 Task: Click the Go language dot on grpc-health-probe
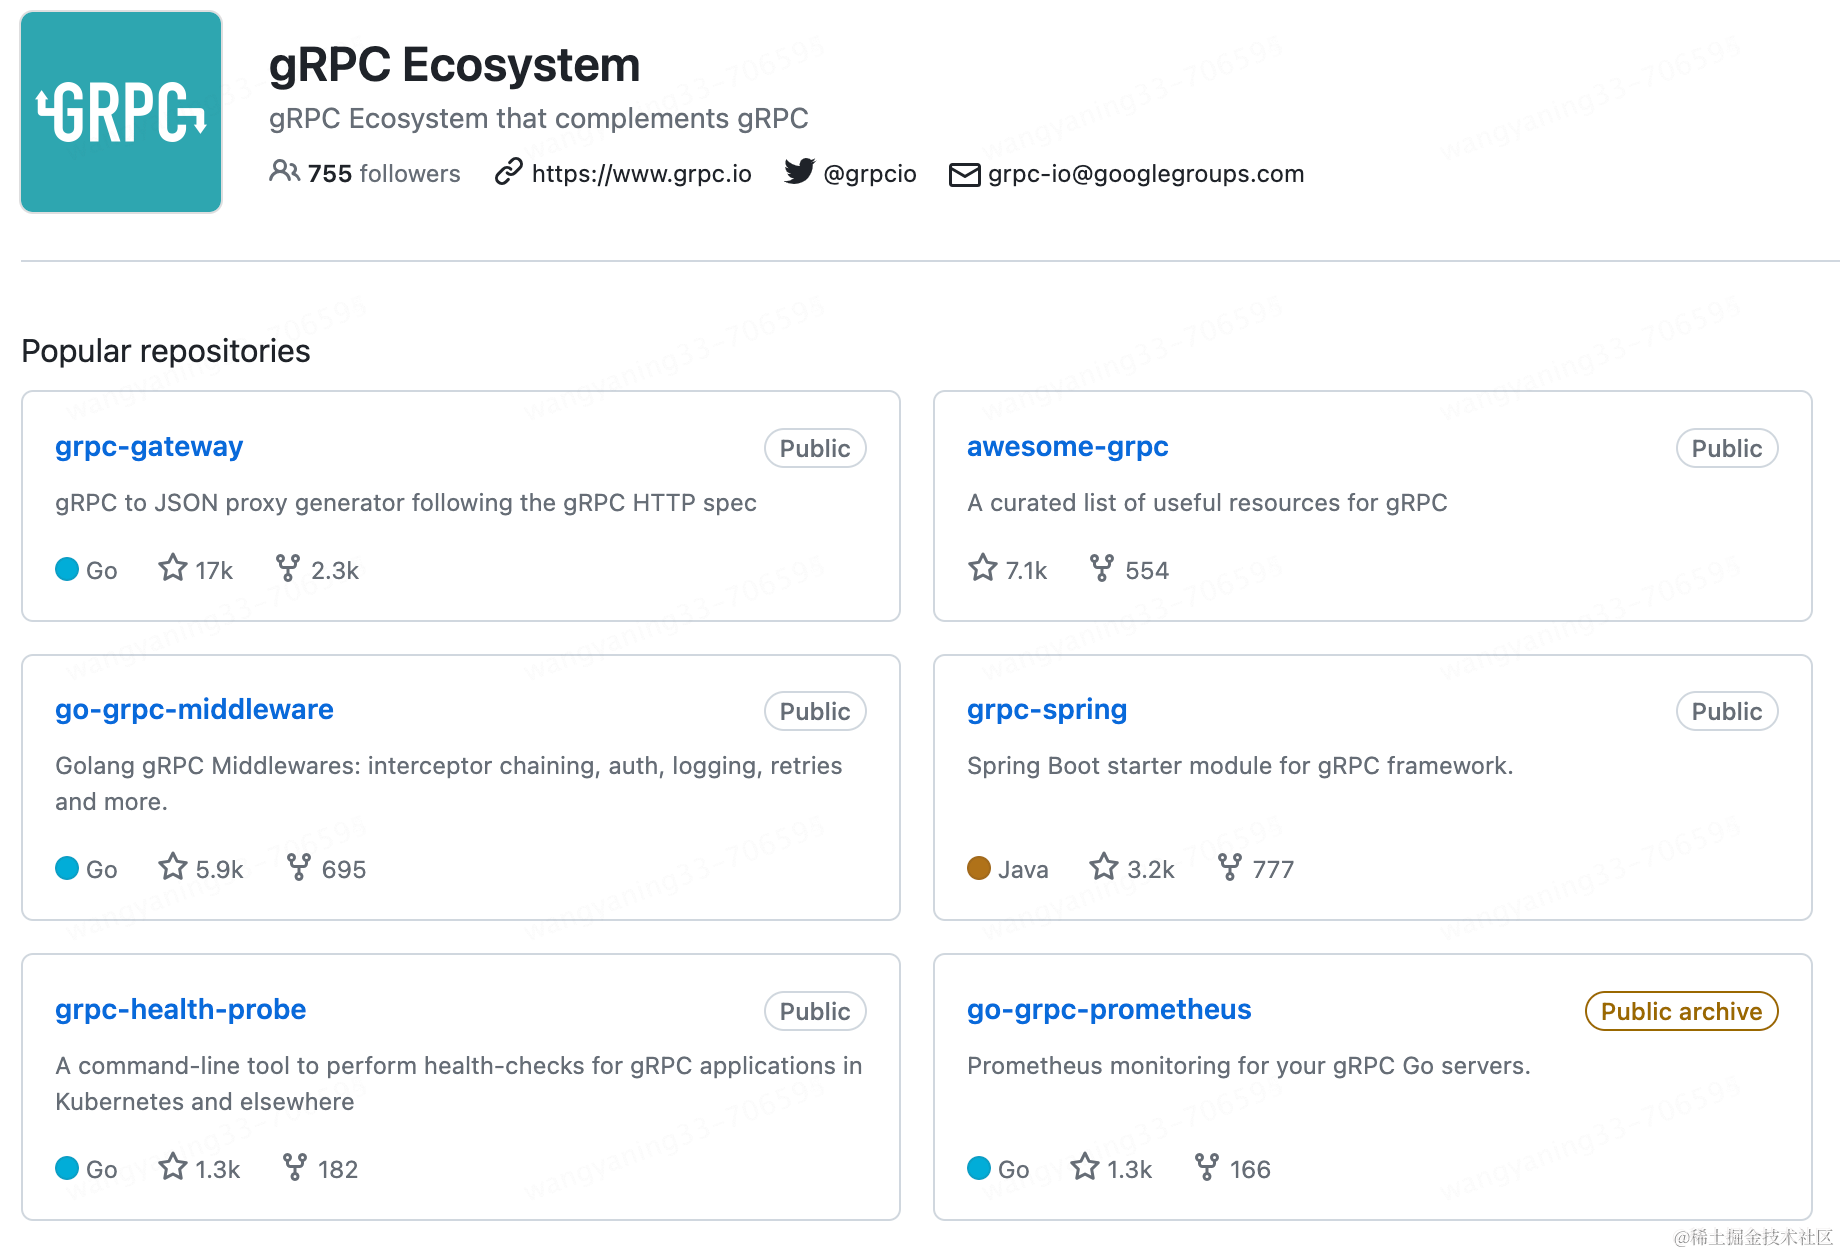tap(67, 1168)
